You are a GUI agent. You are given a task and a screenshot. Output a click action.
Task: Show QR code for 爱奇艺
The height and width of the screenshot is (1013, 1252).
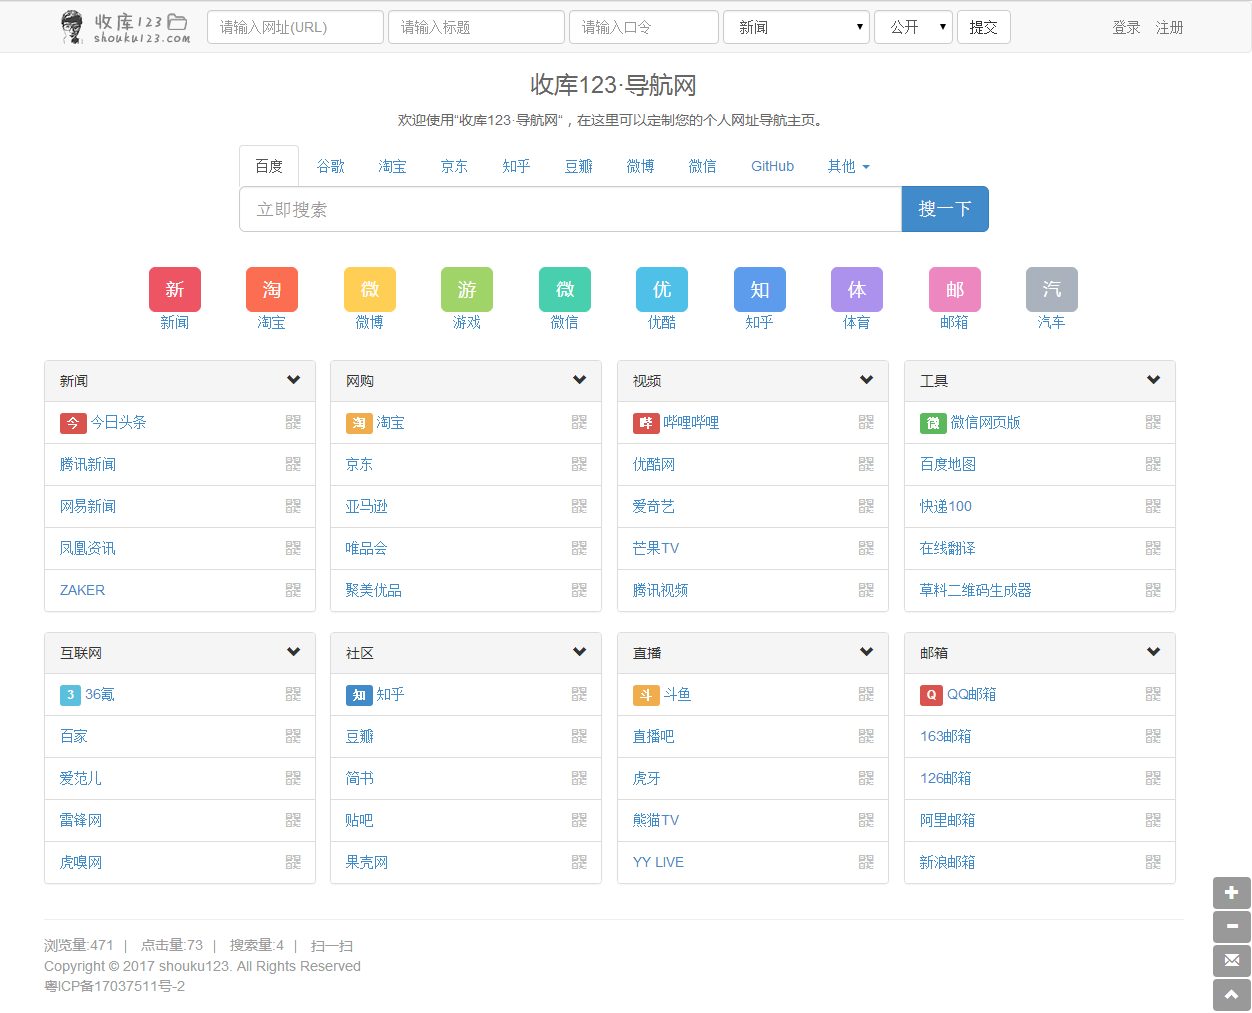866,506
